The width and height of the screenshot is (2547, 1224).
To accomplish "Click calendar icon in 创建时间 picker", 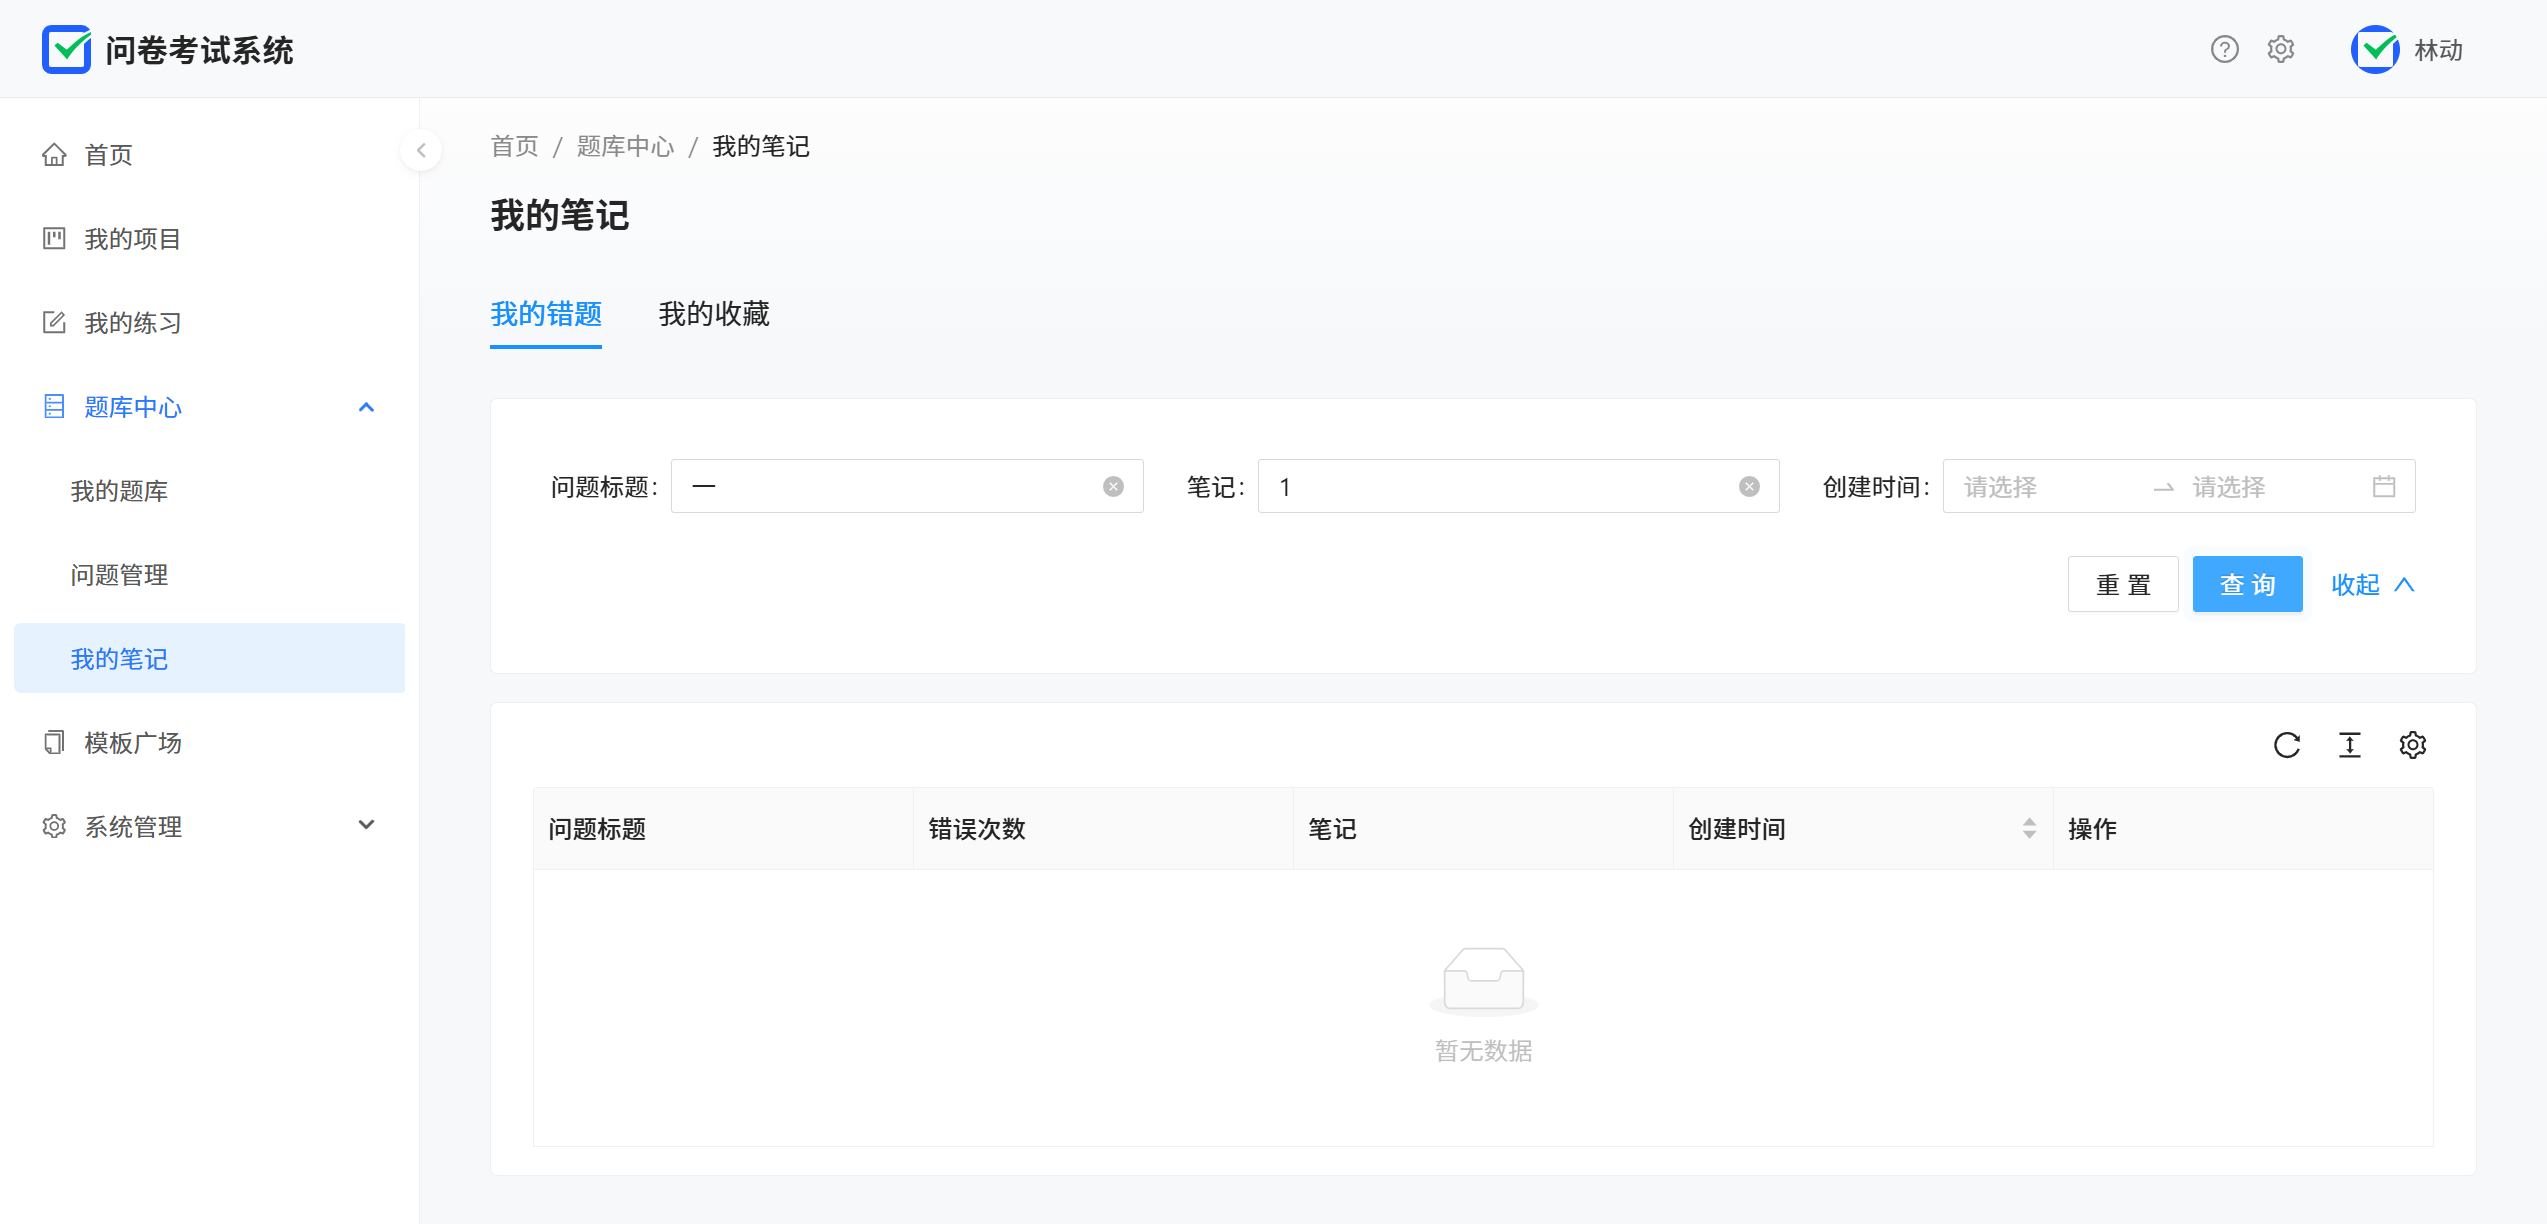I will pos(2384,487).
